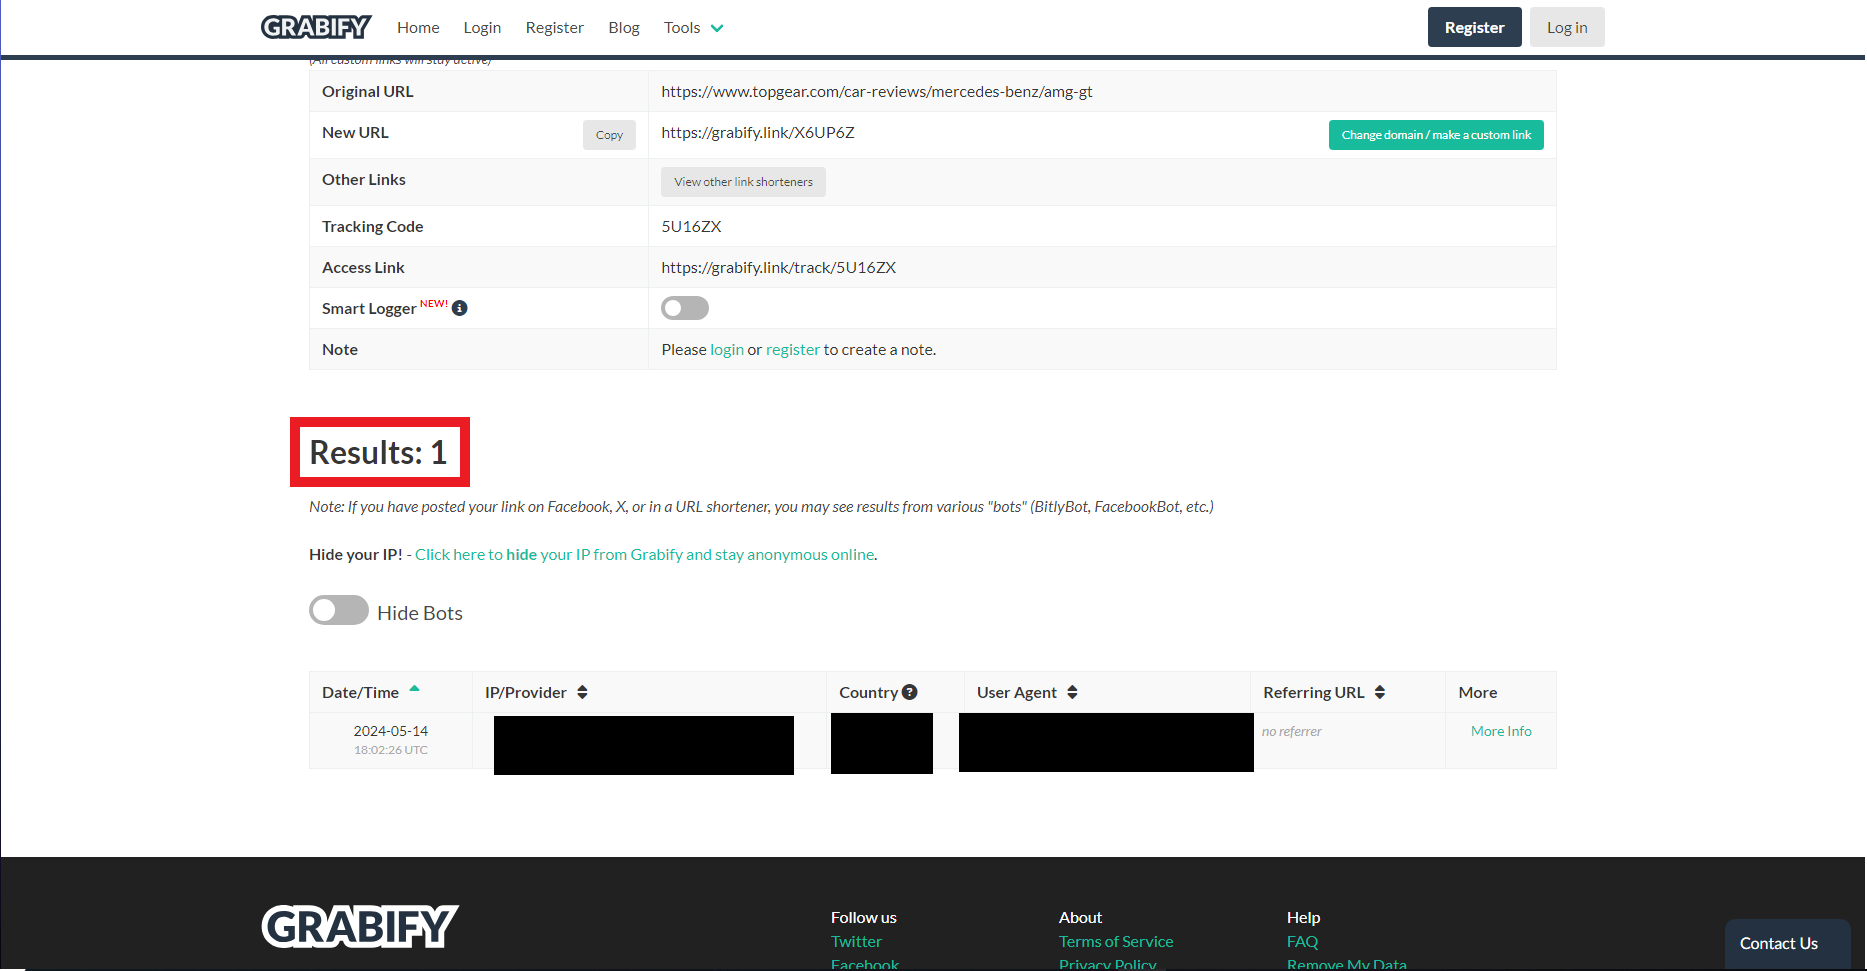Sort the IP/Provider column with arrows icon

coord(582,692)
